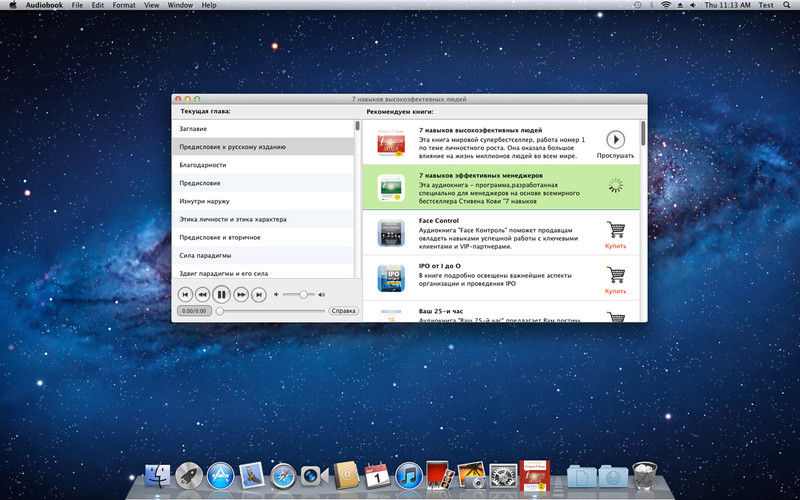This screenshot has height=500, width=800.
Task: Open the Edit menu
Action: coord(97,5)
